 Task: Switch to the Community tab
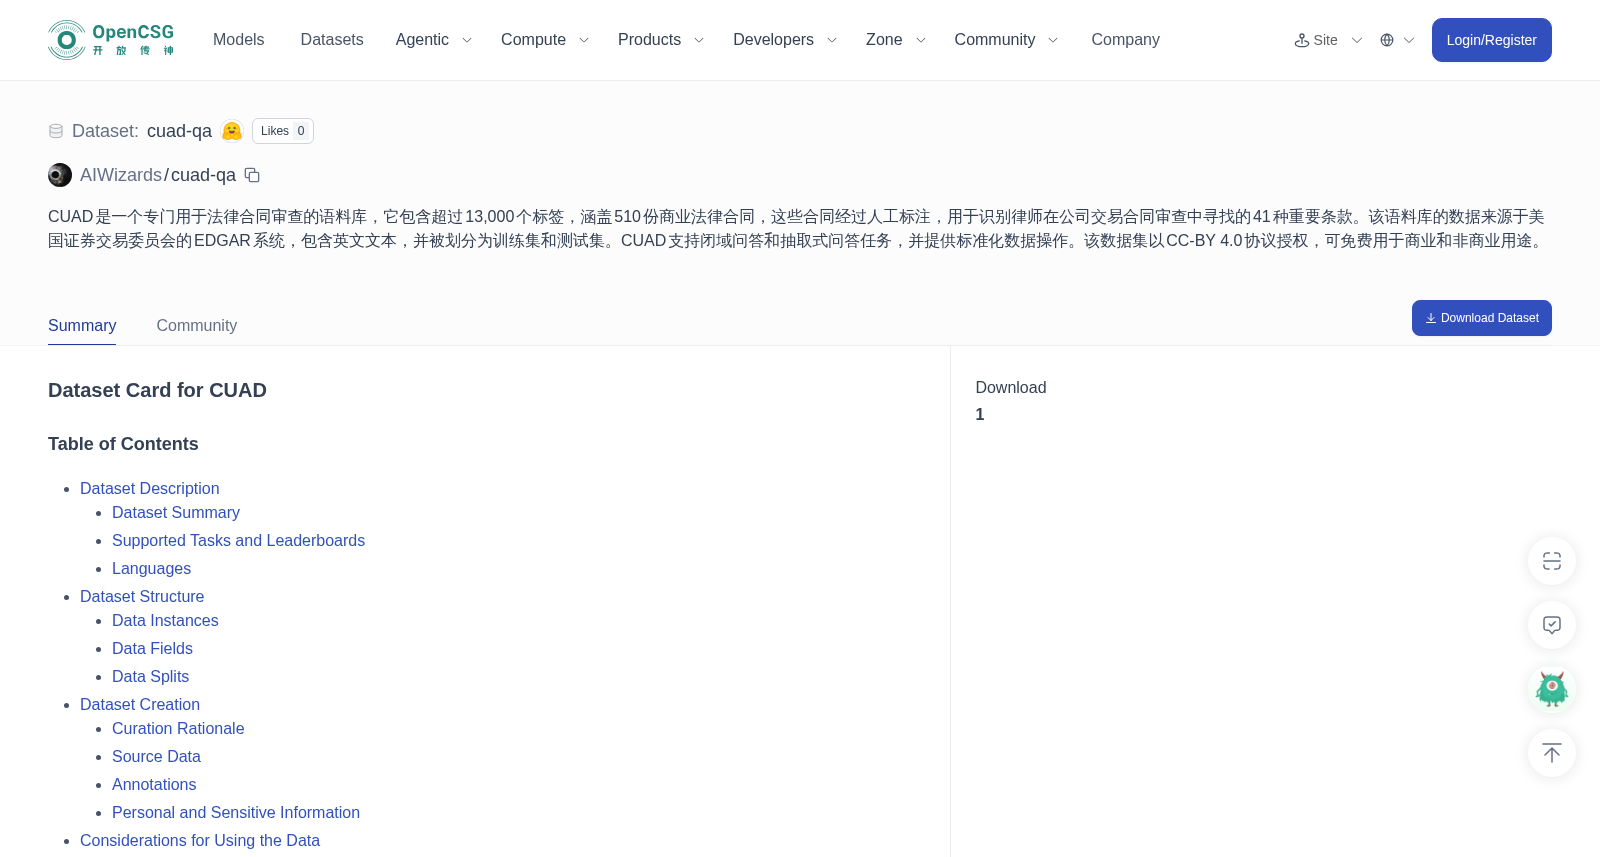pos(197,326)
